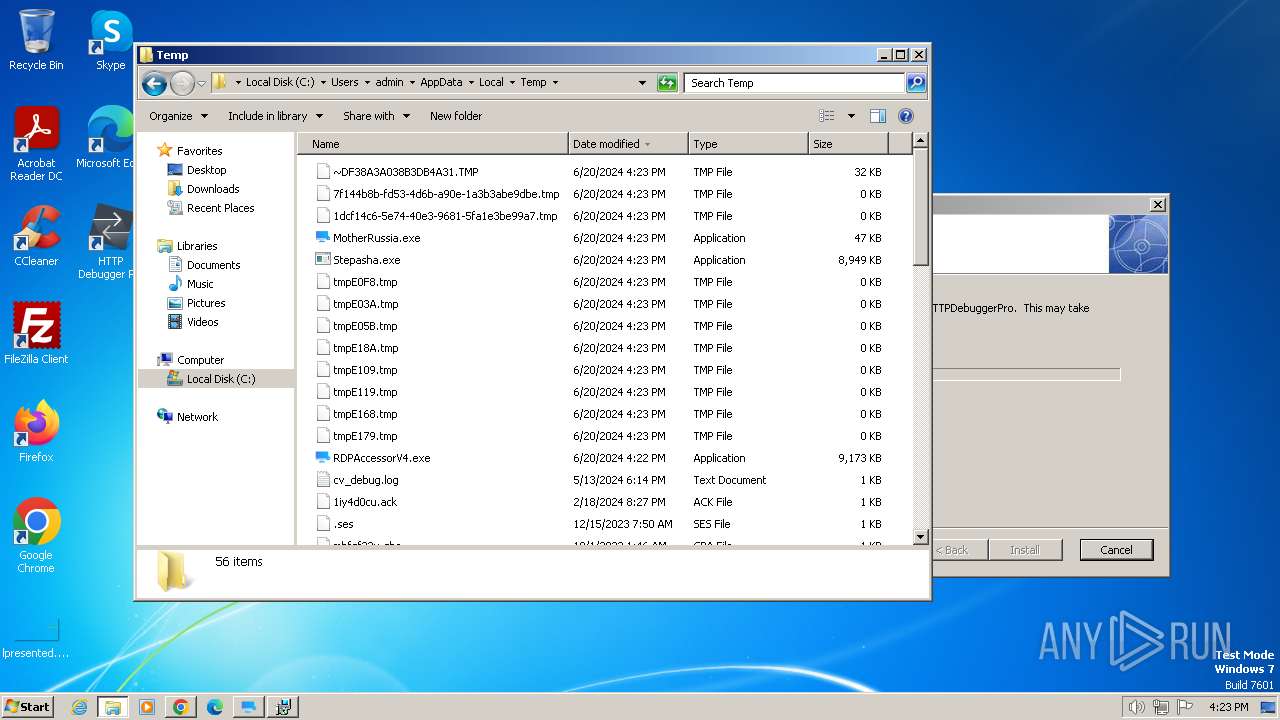
Task: Open Explorer help question mark
Action: click(906, 116)
